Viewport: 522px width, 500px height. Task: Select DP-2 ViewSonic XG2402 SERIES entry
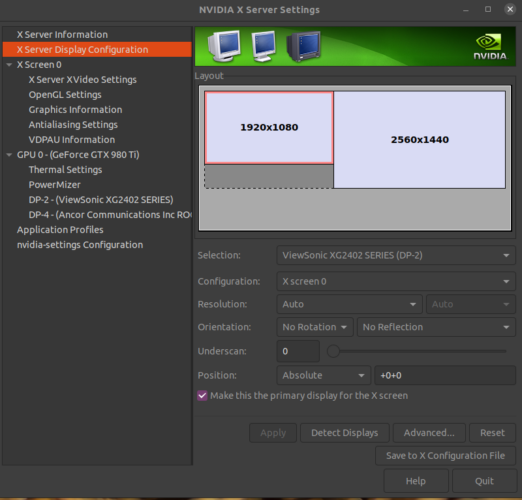tap(101, 200)
